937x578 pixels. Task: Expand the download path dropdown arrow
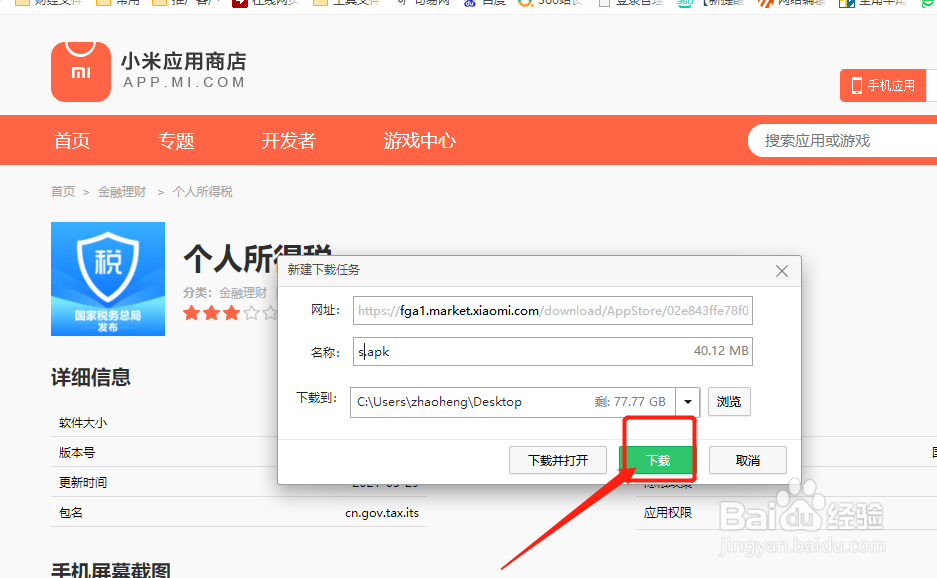point(688,402)
